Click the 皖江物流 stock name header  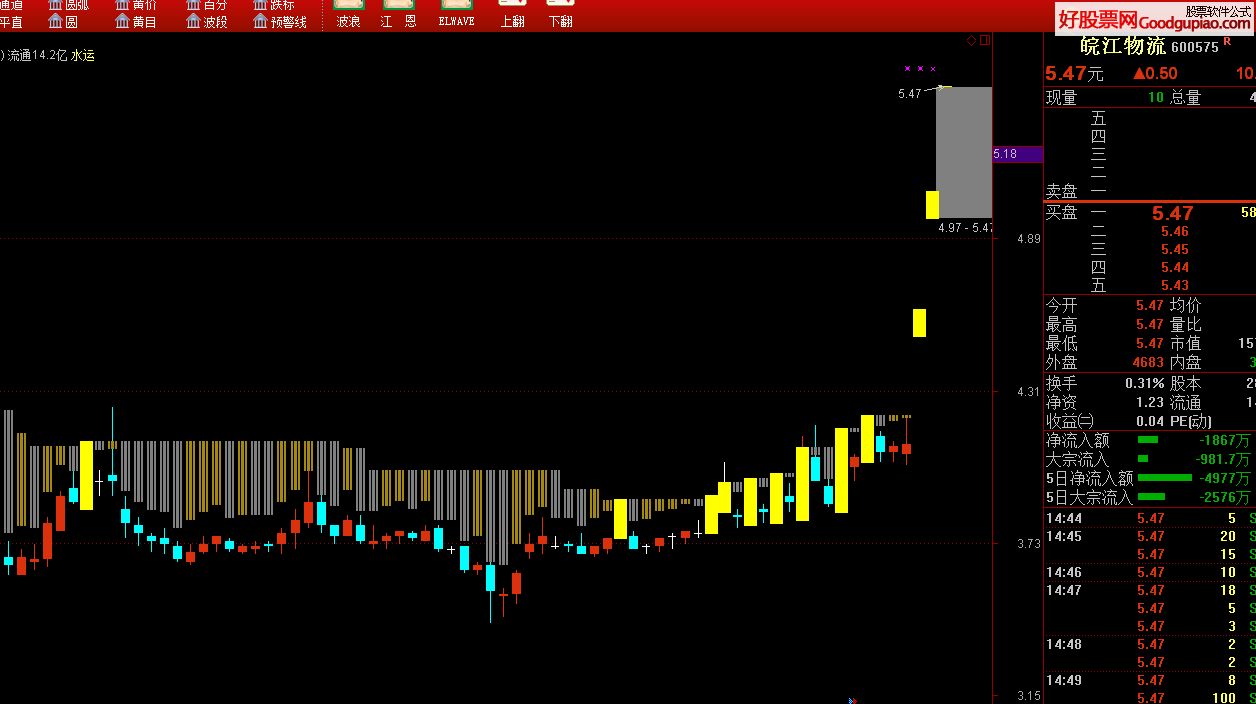[1122, 46]
